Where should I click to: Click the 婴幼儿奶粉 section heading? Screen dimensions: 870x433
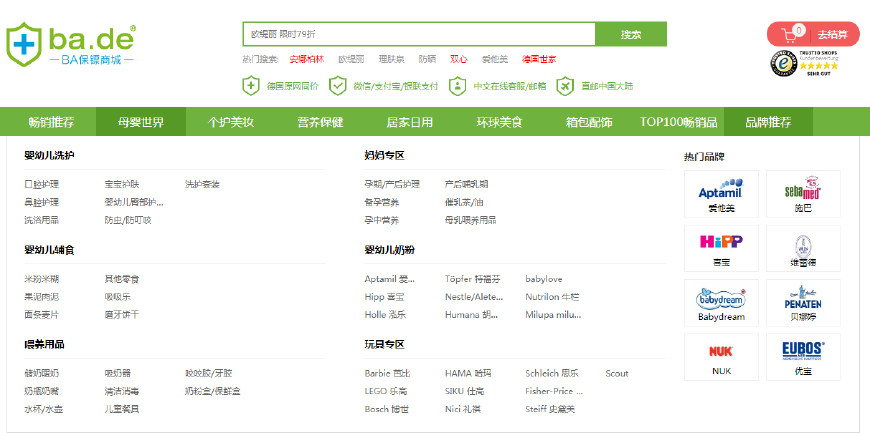click(390, 250)
